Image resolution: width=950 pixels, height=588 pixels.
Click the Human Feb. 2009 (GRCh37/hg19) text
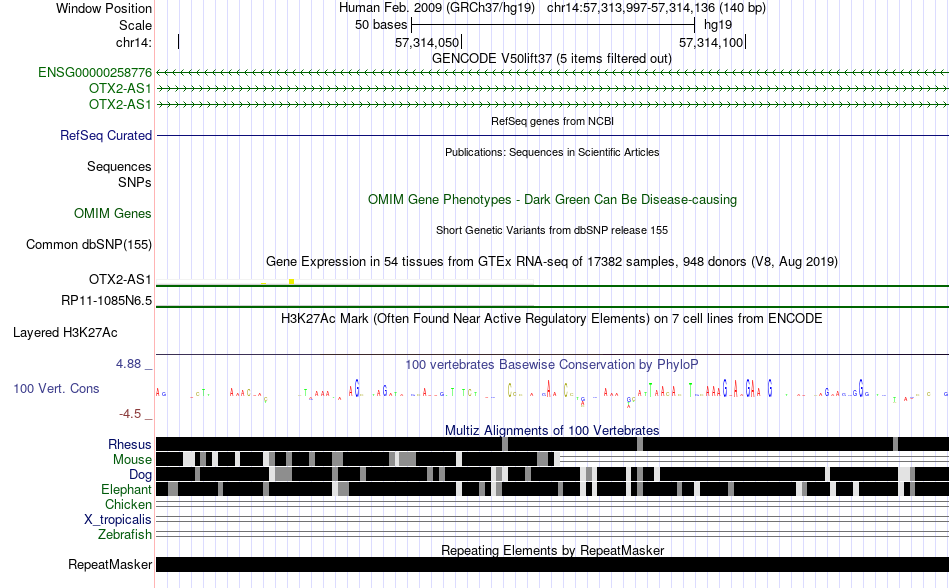(x=437, y=8)
